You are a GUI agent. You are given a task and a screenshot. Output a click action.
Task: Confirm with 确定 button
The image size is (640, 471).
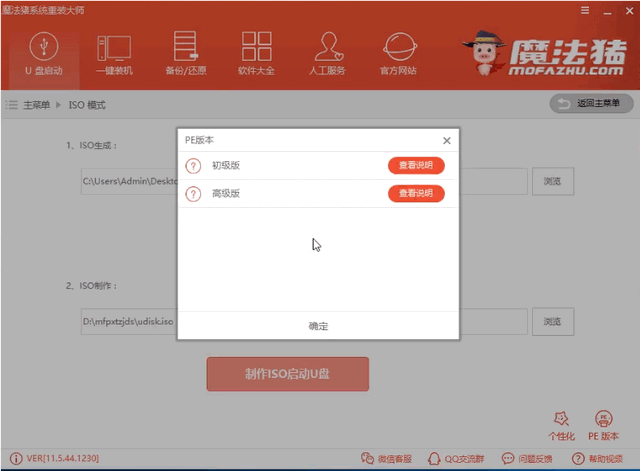pyautogui.click(x=318, y=326)
